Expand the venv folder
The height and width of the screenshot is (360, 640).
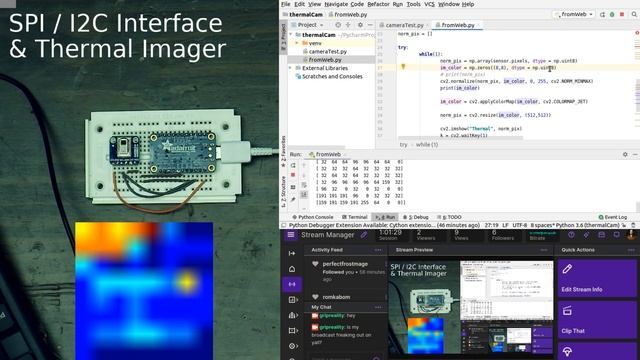coord(297,43)
